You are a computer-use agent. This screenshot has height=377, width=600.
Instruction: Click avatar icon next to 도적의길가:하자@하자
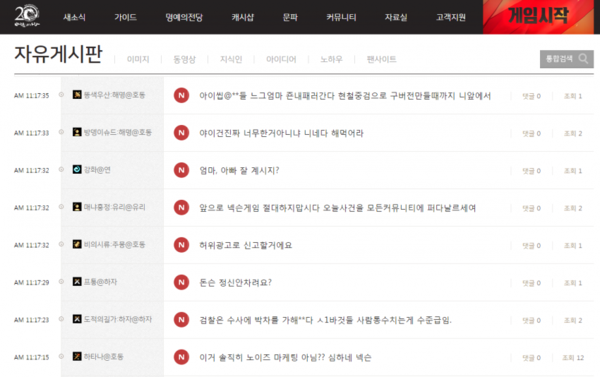coord(77,319)
